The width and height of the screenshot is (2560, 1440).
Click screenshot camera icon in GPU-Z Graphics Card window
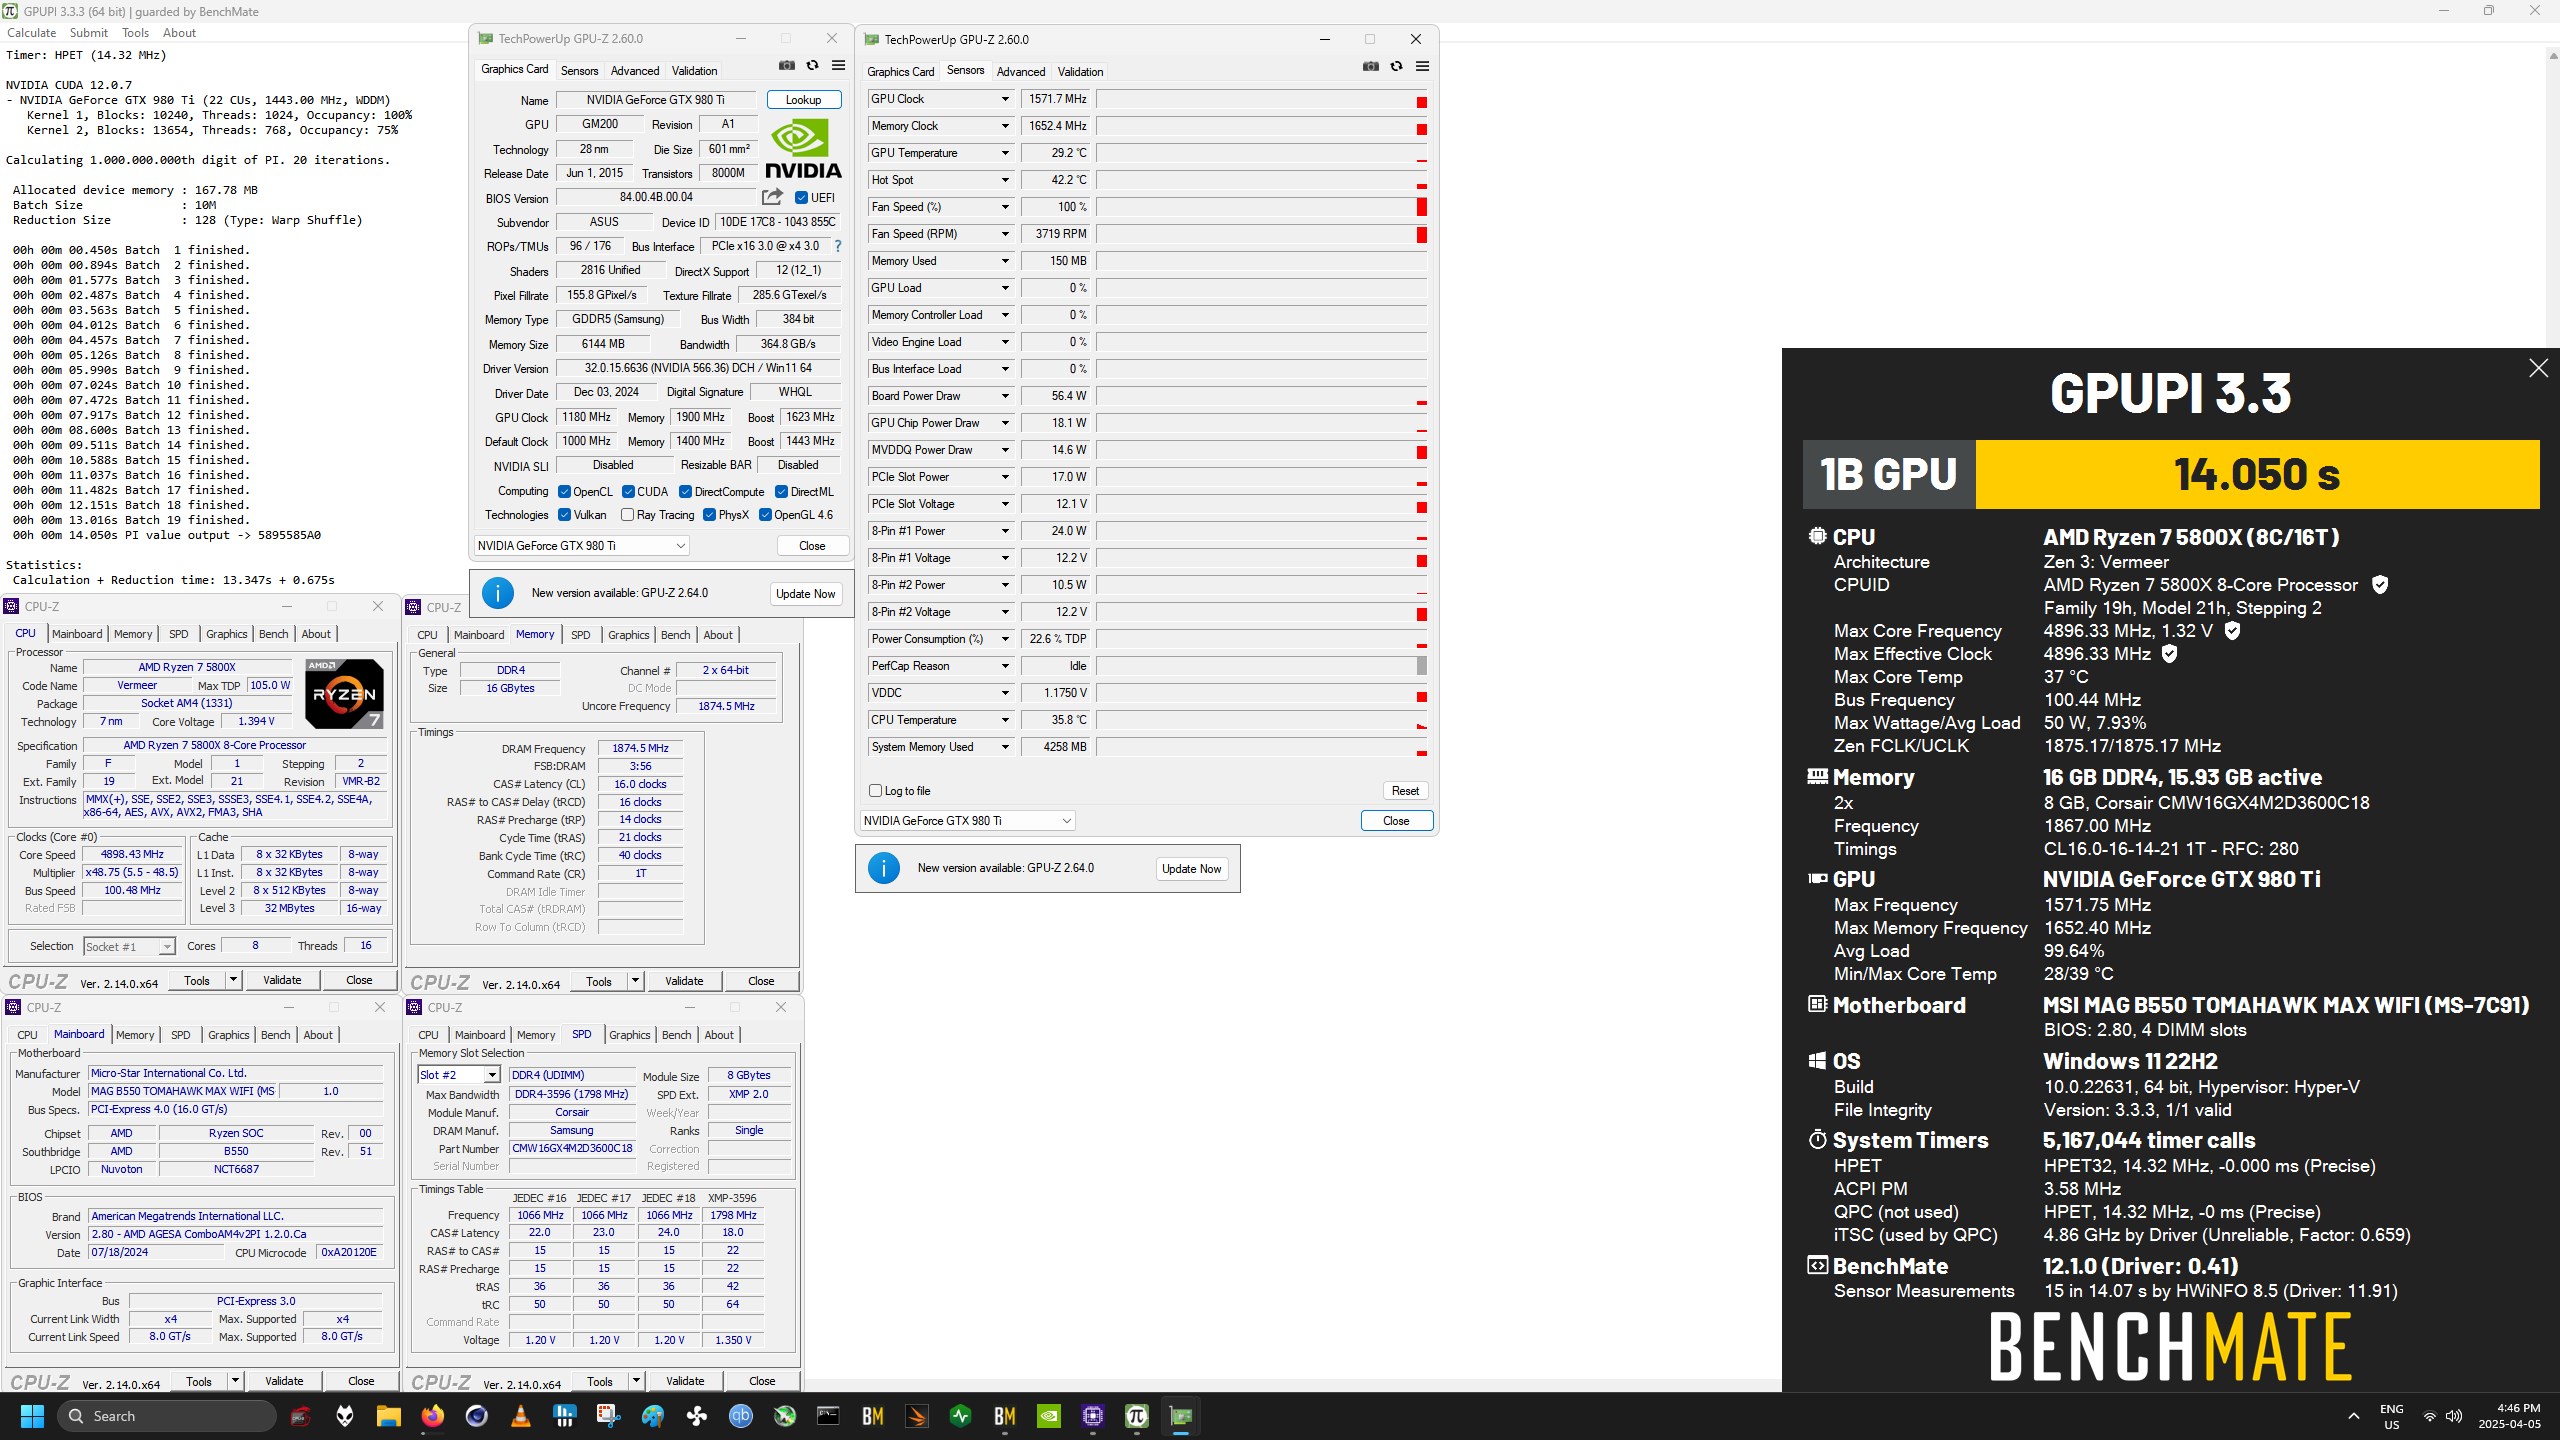tap(787, 66)
